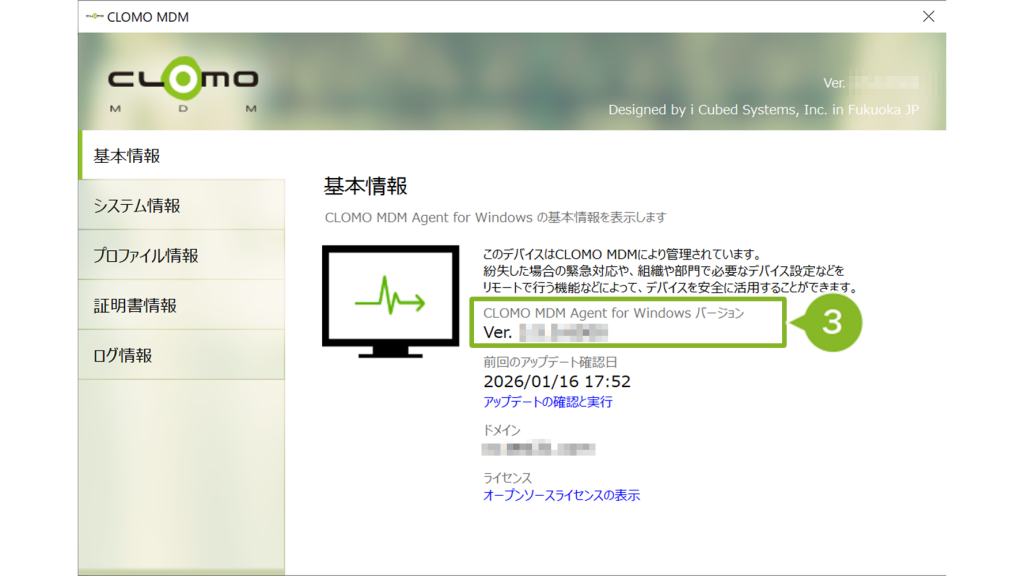This screenshot has width=1024, height=576.
Task: Click the Agent version value in green box
Action: (546, 333)
